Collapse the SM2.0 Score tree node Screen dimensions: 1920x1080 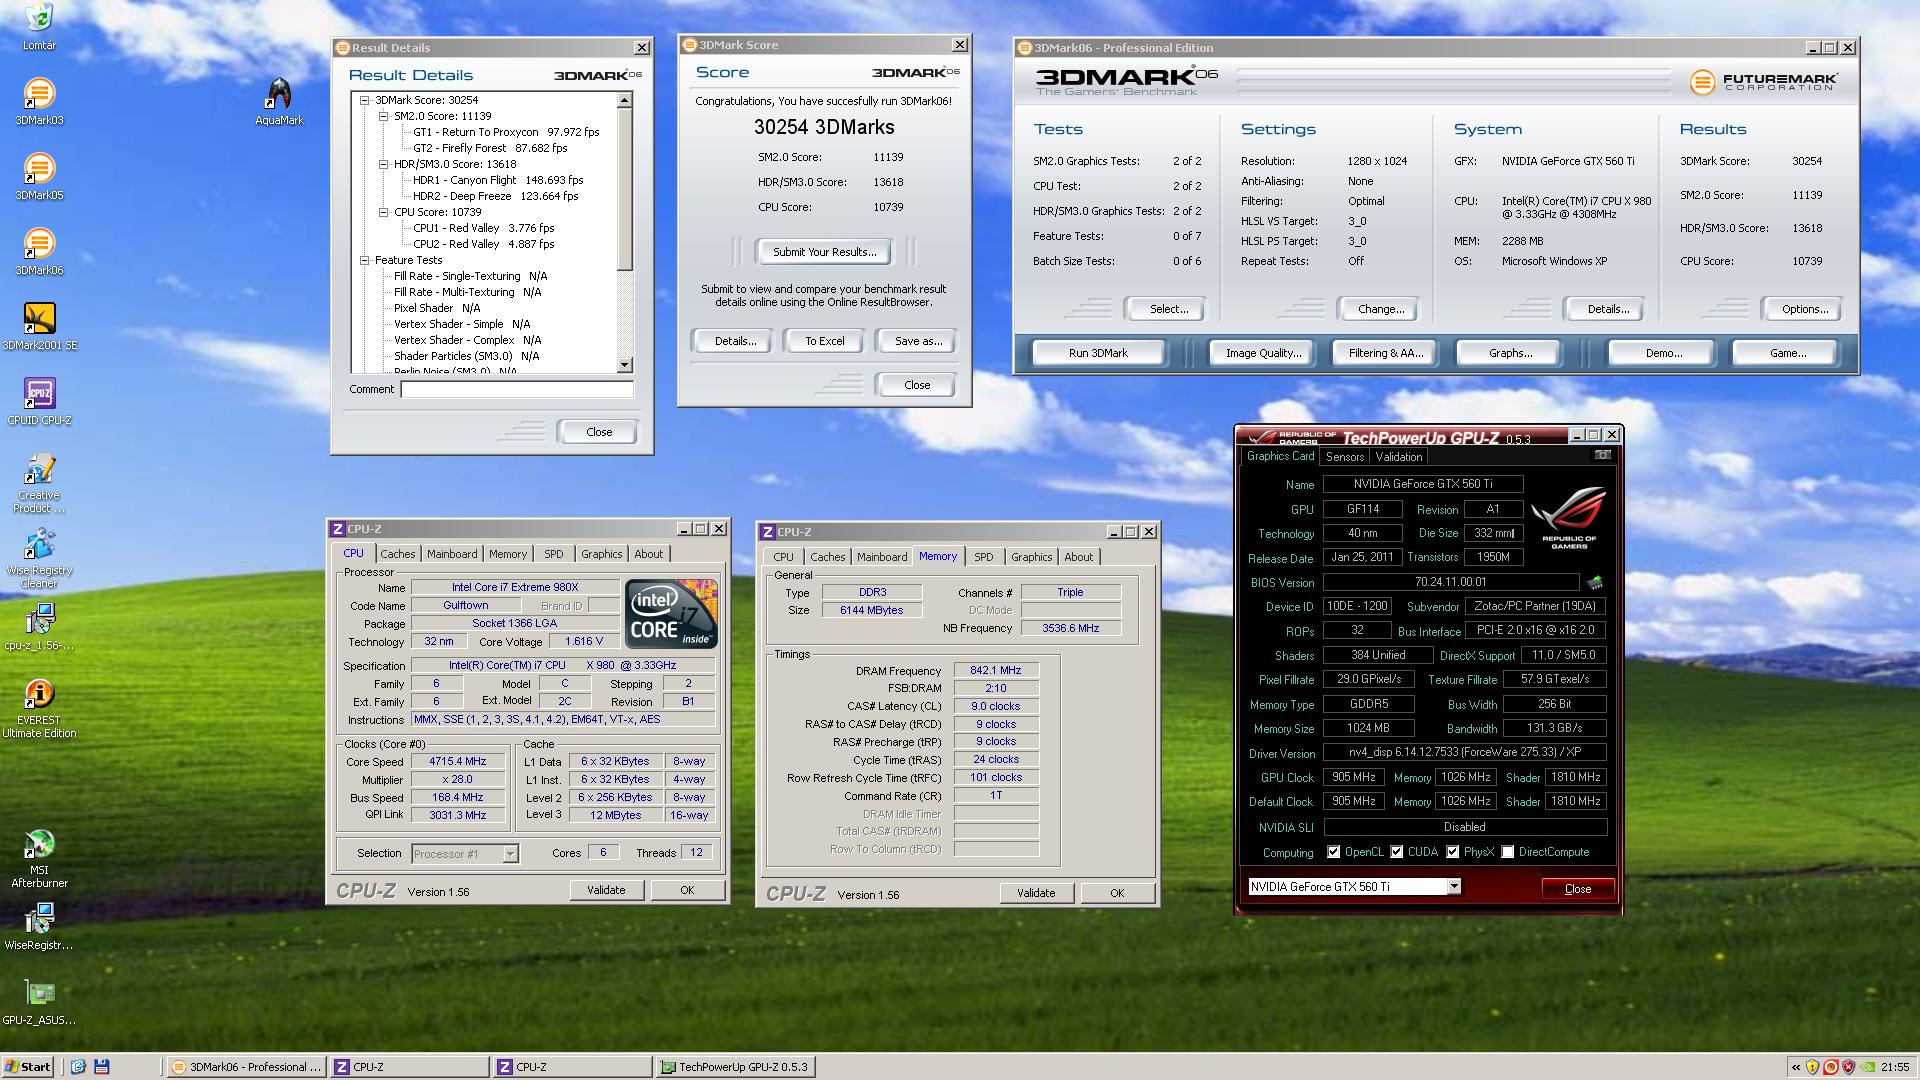coord(383,116)
